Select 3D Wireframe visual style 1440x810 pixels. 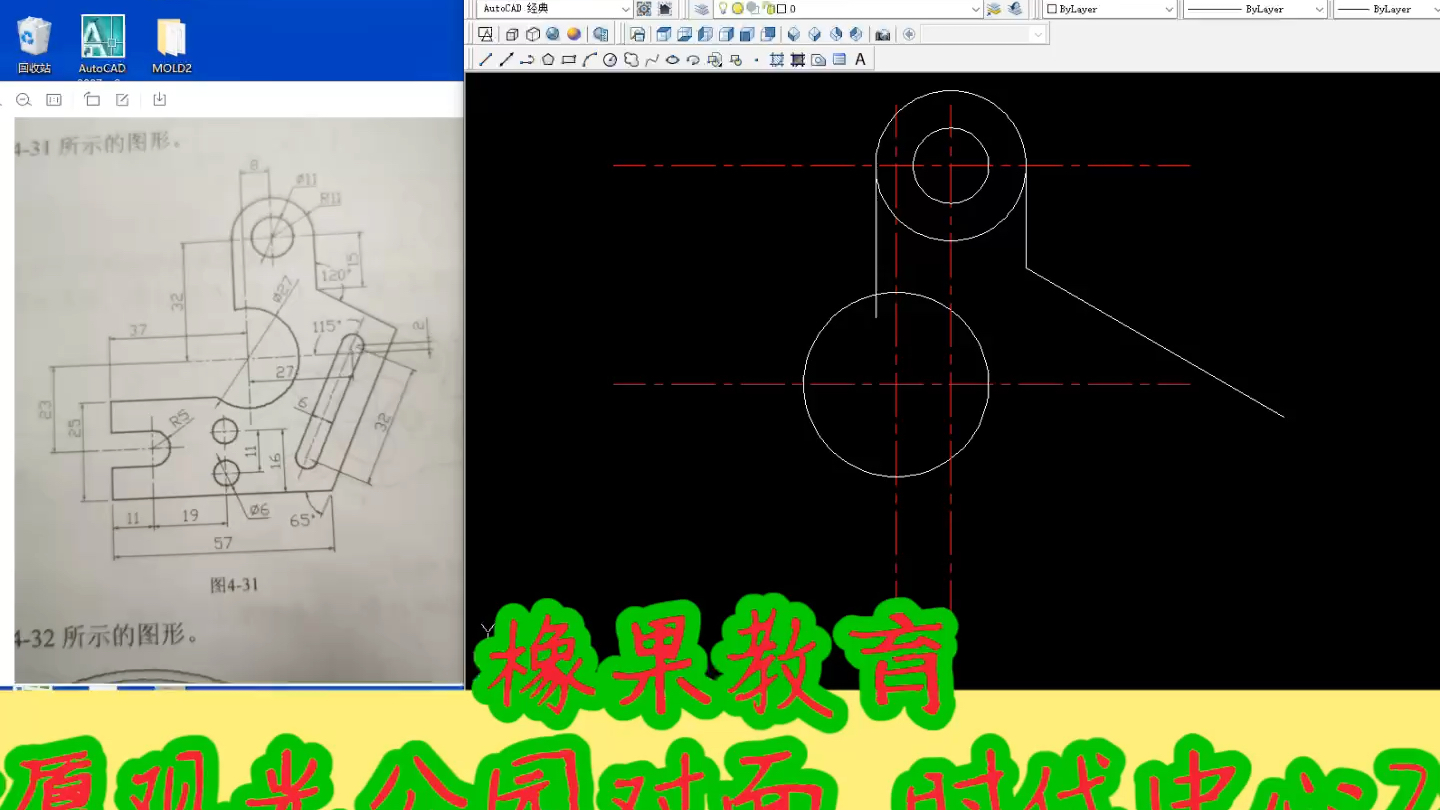point(512,34)
